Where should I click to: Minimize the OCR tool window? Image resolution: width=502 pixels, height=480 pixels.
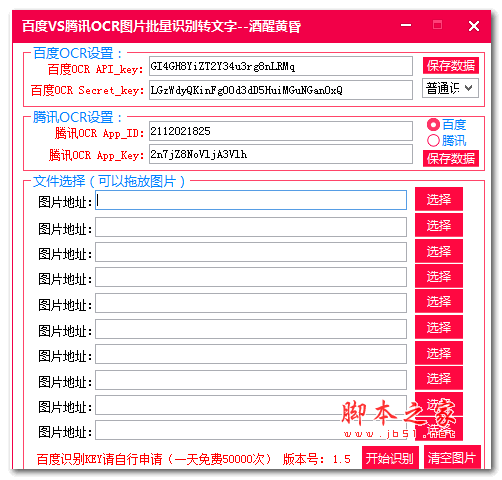click(406, 25)
